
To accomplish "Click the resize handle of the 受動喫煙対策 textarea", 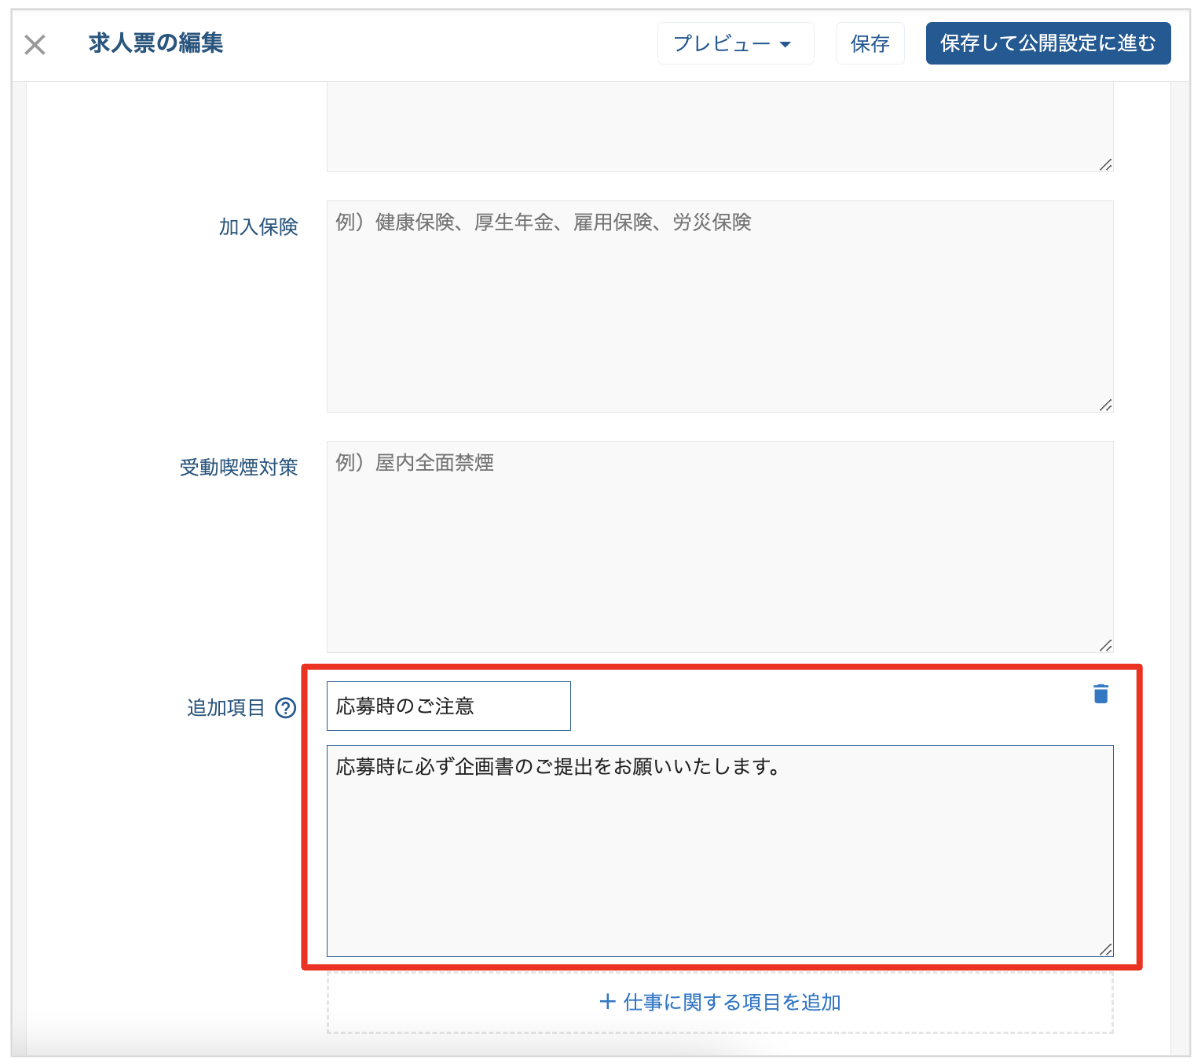I will [1105, 646].
